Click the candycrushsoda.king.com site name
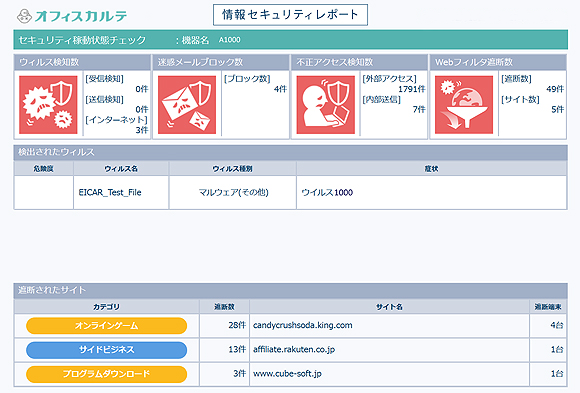Viewport: 580px width, 393px height. [x=303, y=325]
